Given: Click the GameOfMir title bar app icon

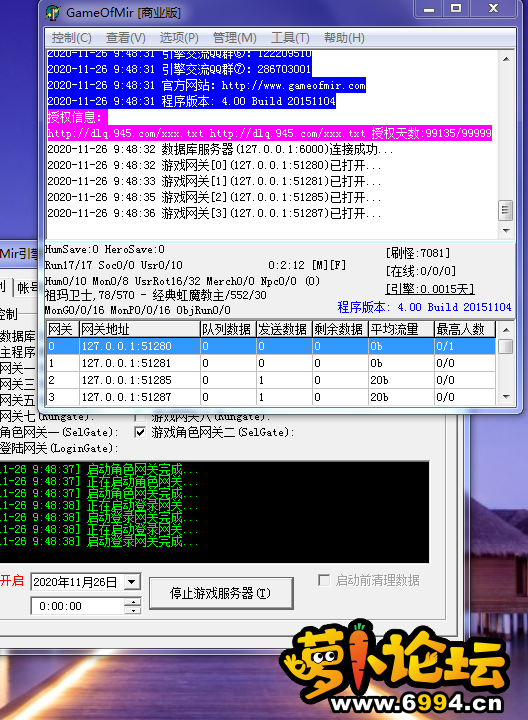Looking at the screenshot, I should click(53, 12).
